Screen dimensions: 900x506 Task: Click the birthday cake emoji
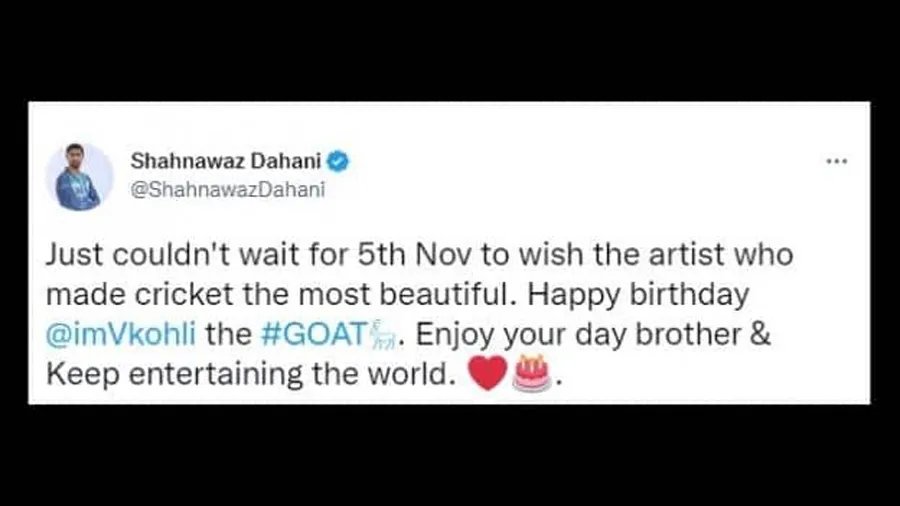[532, 373]
